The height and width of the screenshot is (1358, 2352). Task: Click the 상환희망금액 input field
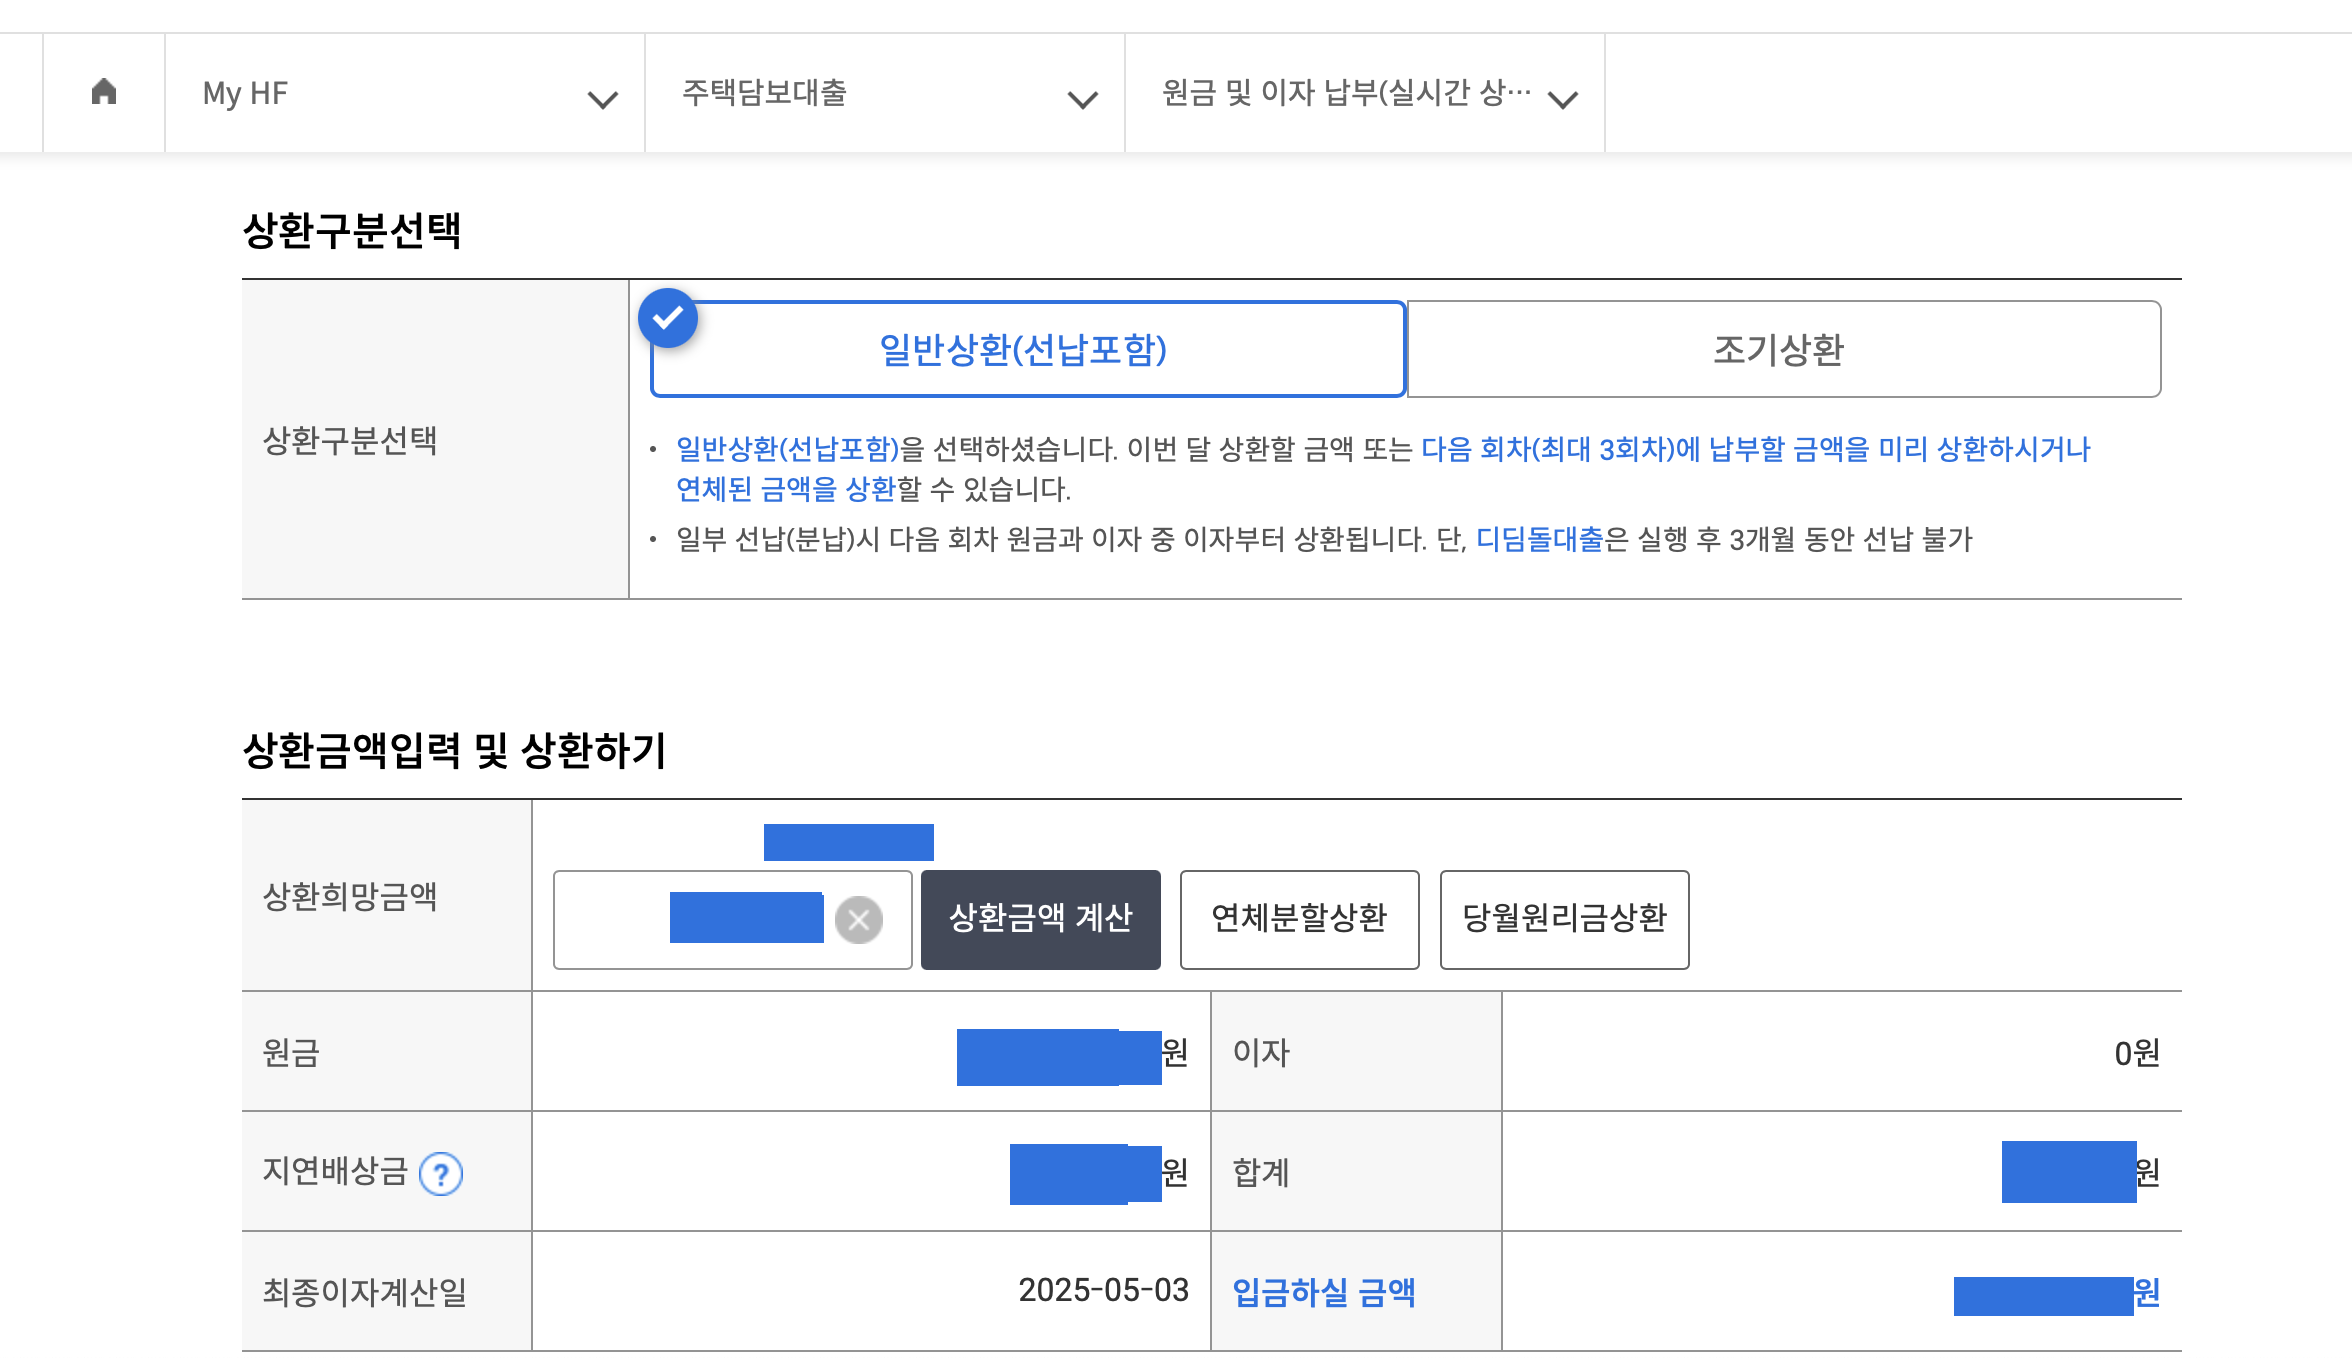610,920
